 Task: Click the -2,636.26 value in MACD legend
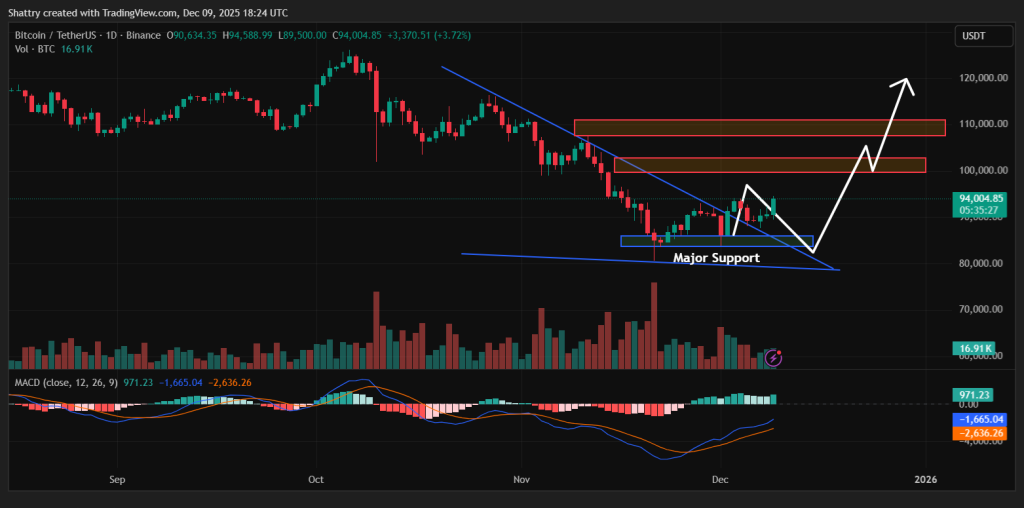click(230, 383)
